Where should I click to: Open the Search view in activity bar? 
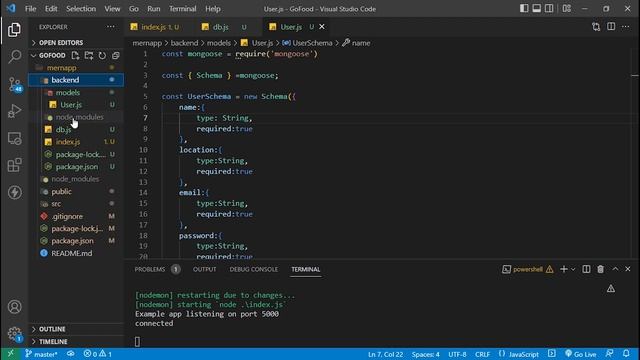click(14, 56)
